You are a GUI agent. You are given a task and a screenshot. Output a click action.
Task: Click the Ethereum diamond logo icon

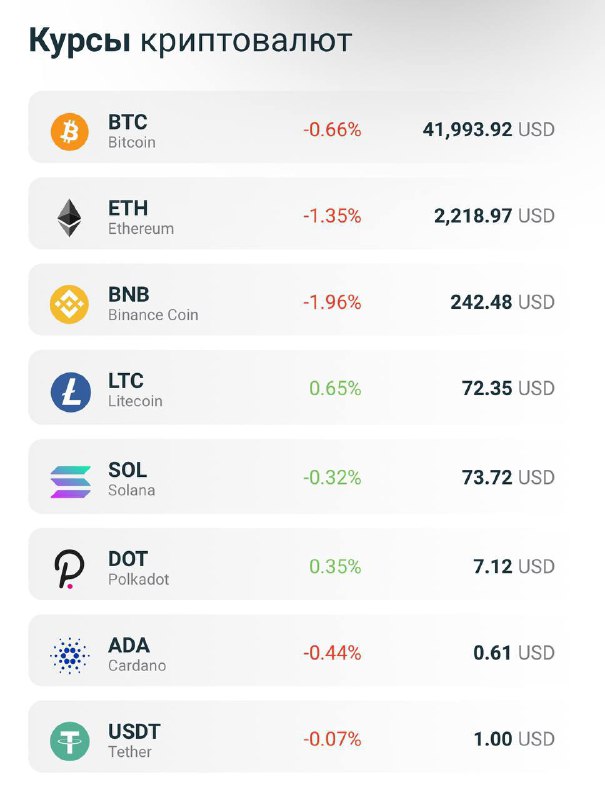(x=69, y=218)
